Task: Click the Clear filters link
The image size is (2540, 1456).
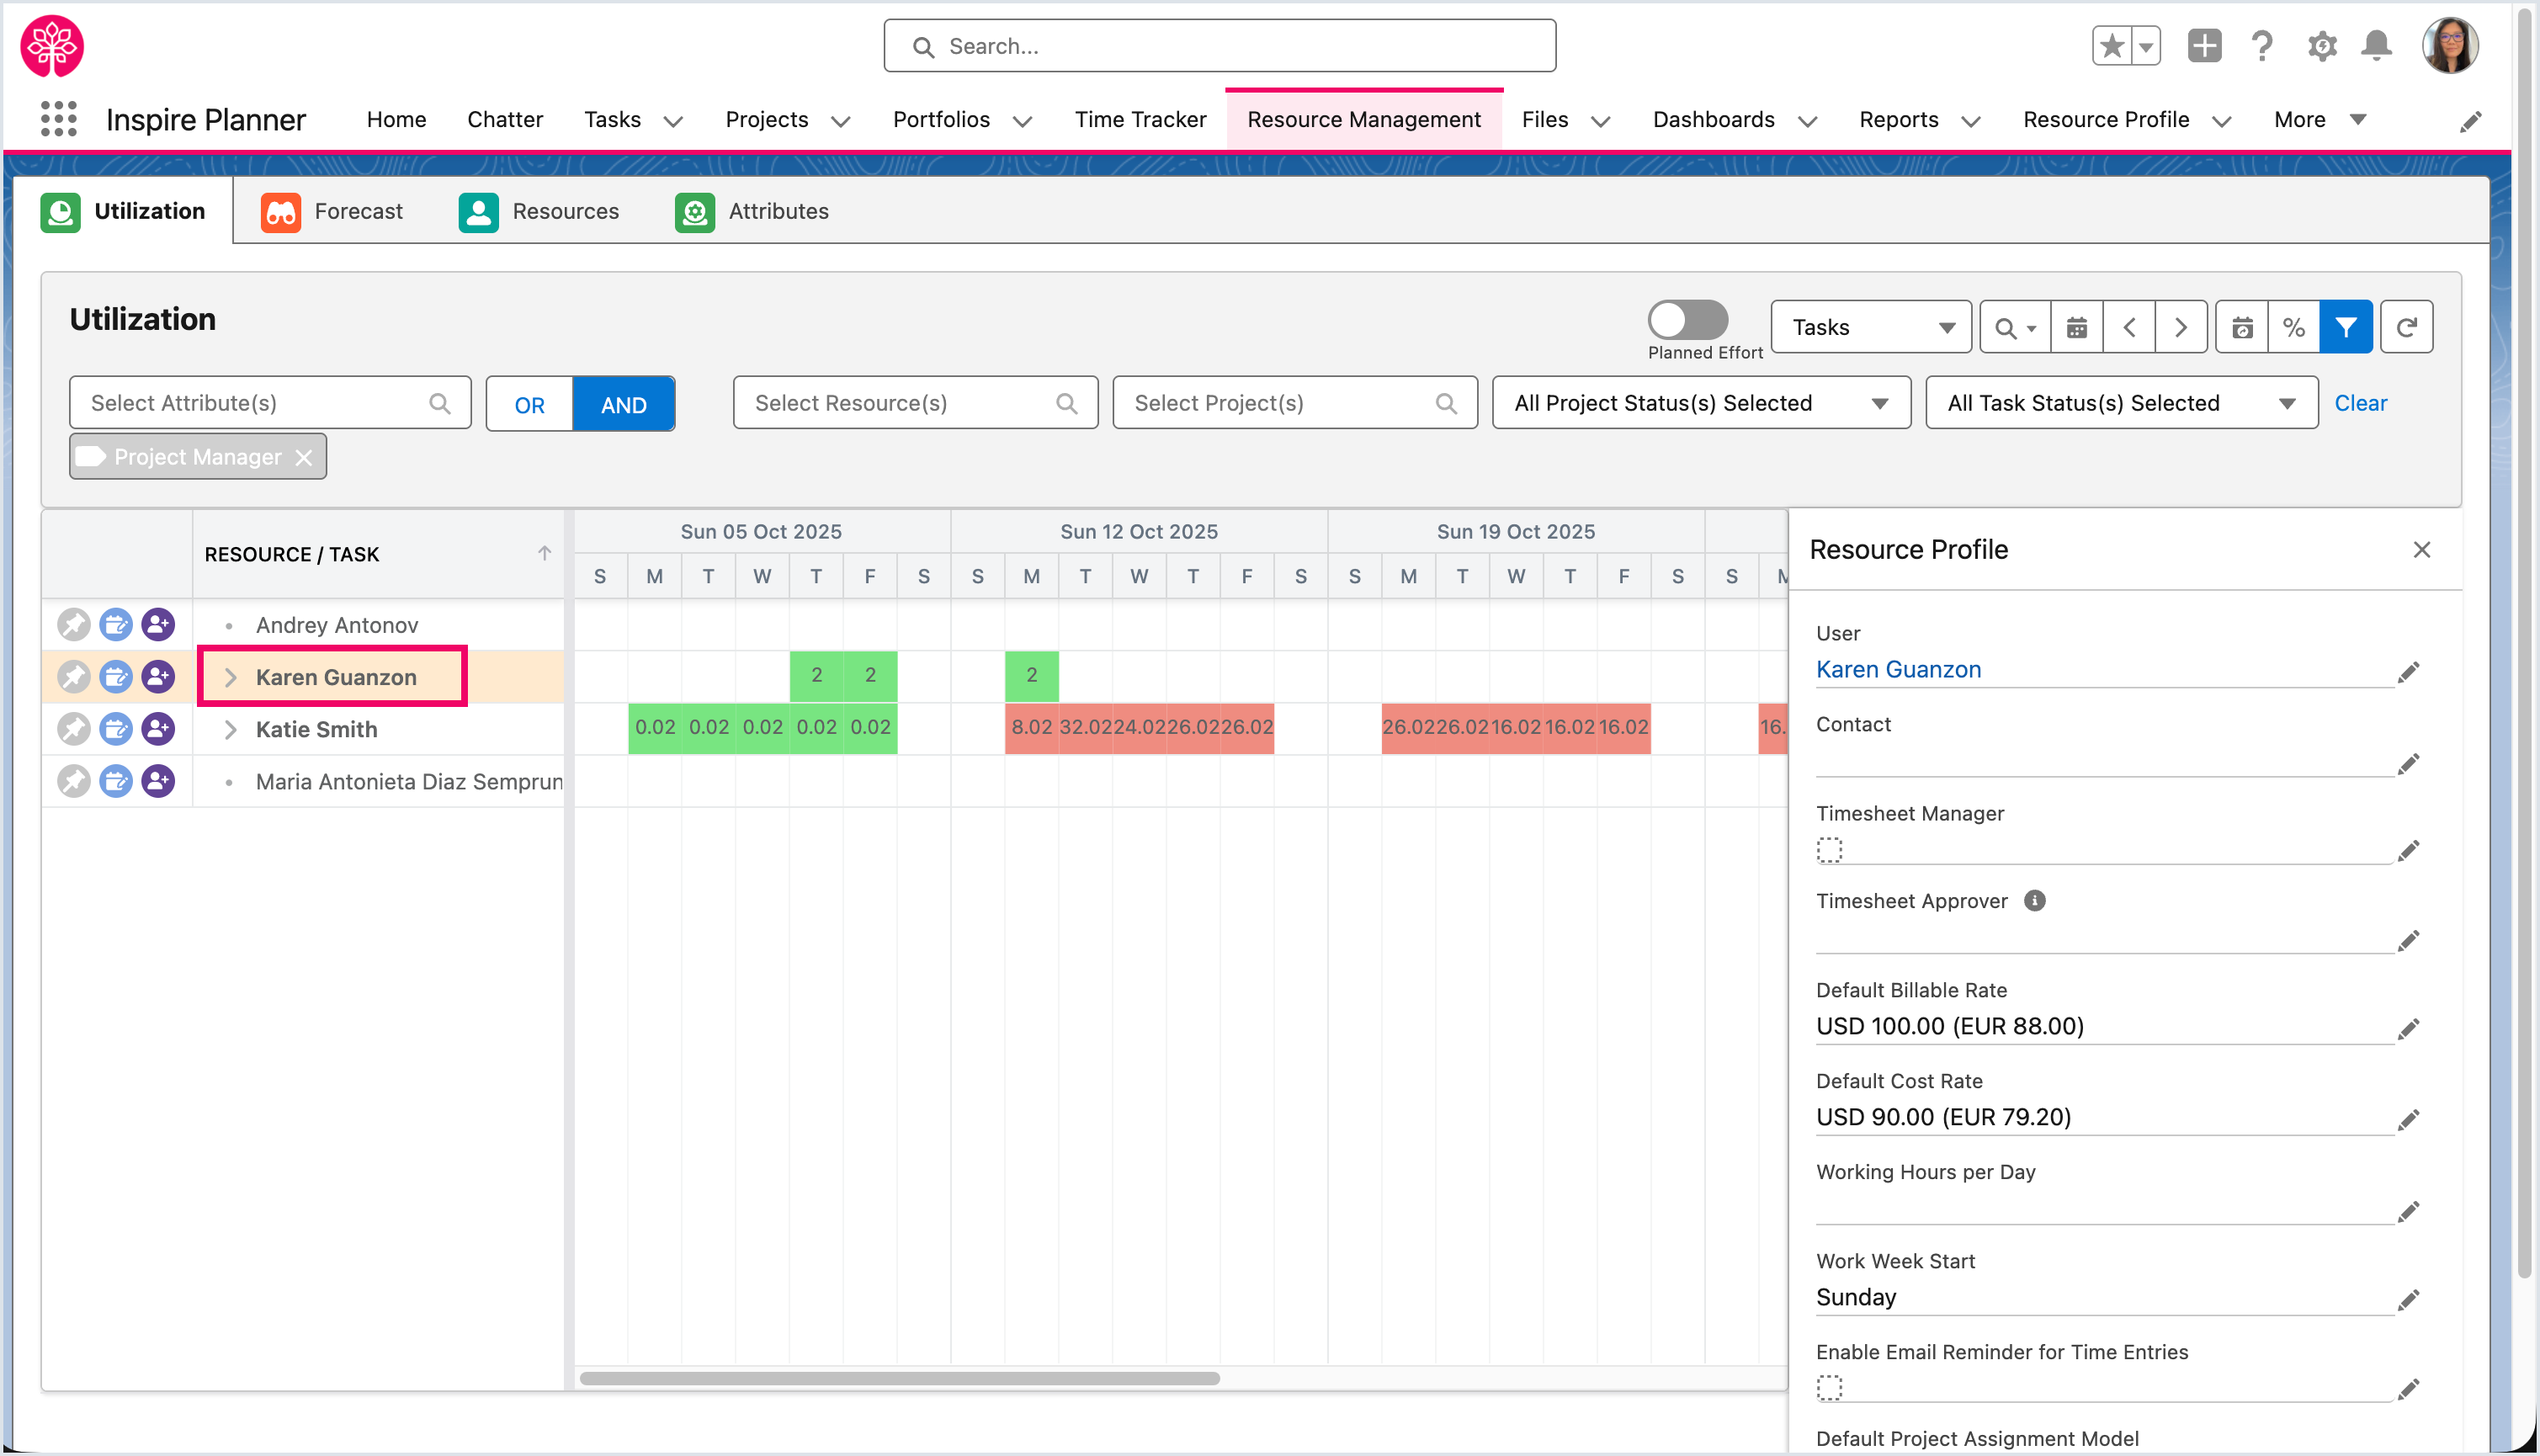Action: [x=2360, y=403]
